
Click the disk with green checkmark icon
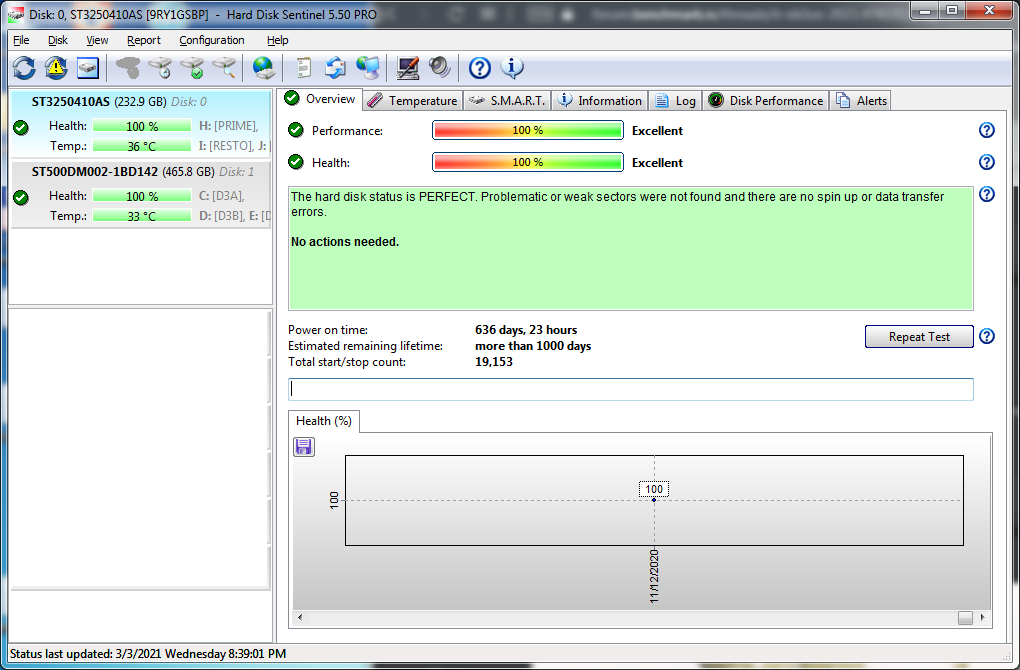point(193,68)
